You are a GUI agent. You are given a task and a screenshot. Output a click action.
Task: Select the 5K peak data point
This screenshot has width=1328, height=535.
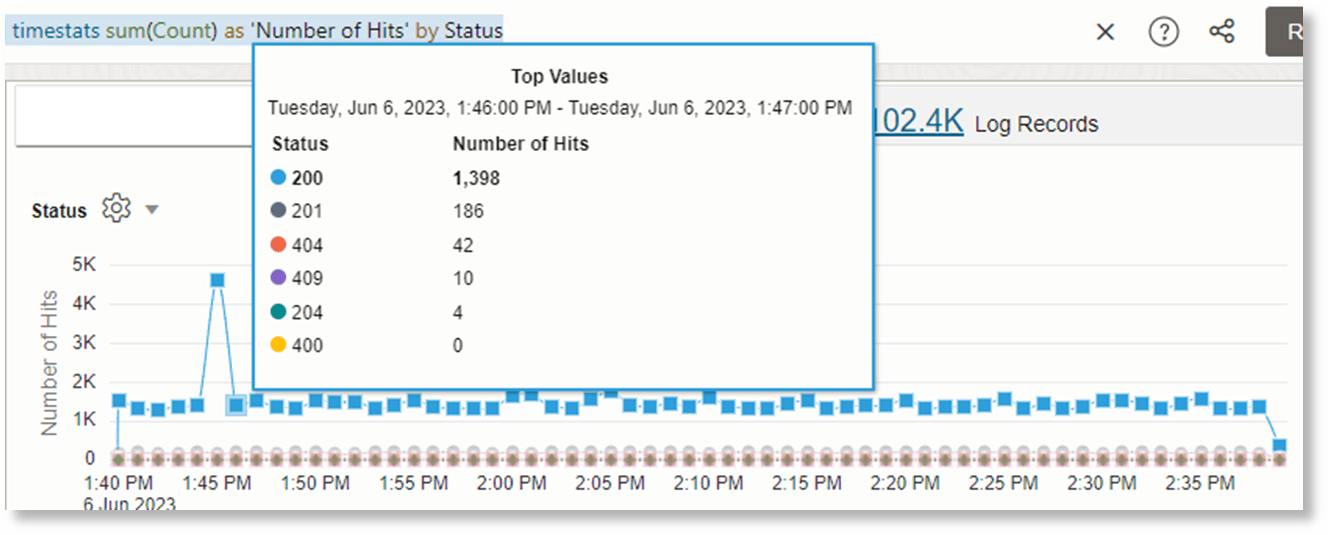pyautogui.click(x=216, y=280)
